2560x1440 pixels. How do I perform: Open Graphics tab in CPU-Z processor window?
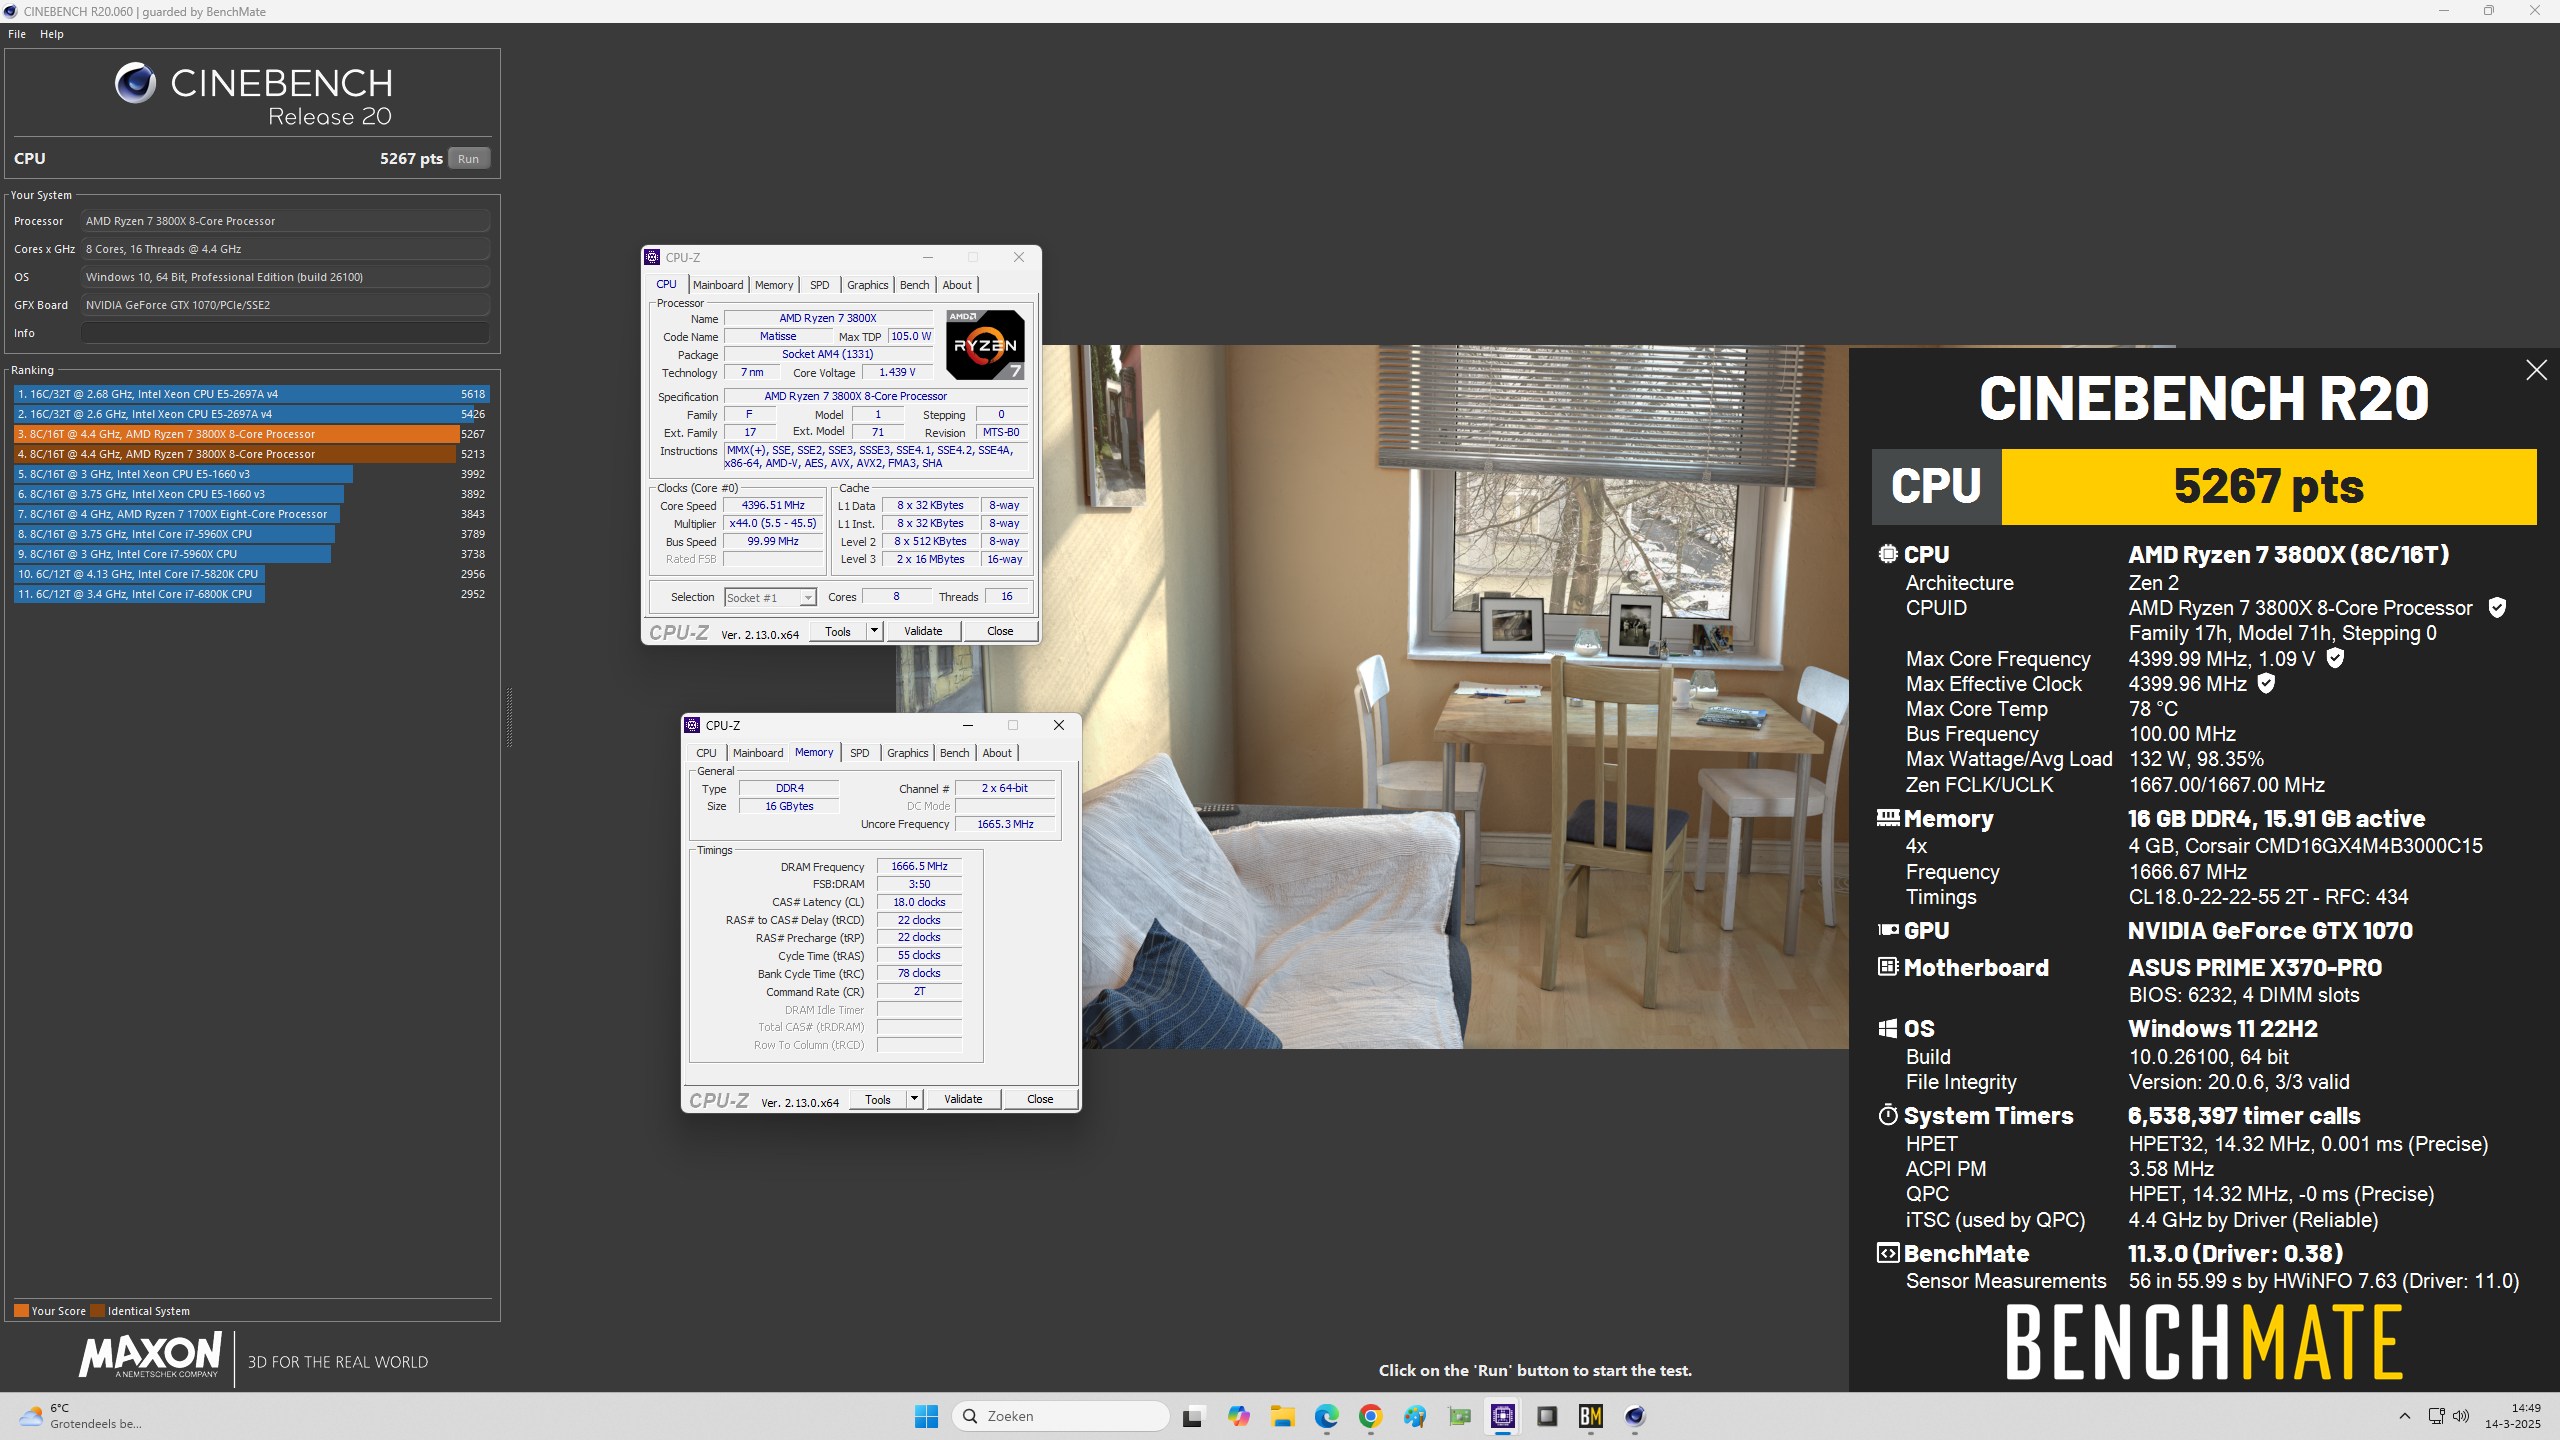click(867, 285)
